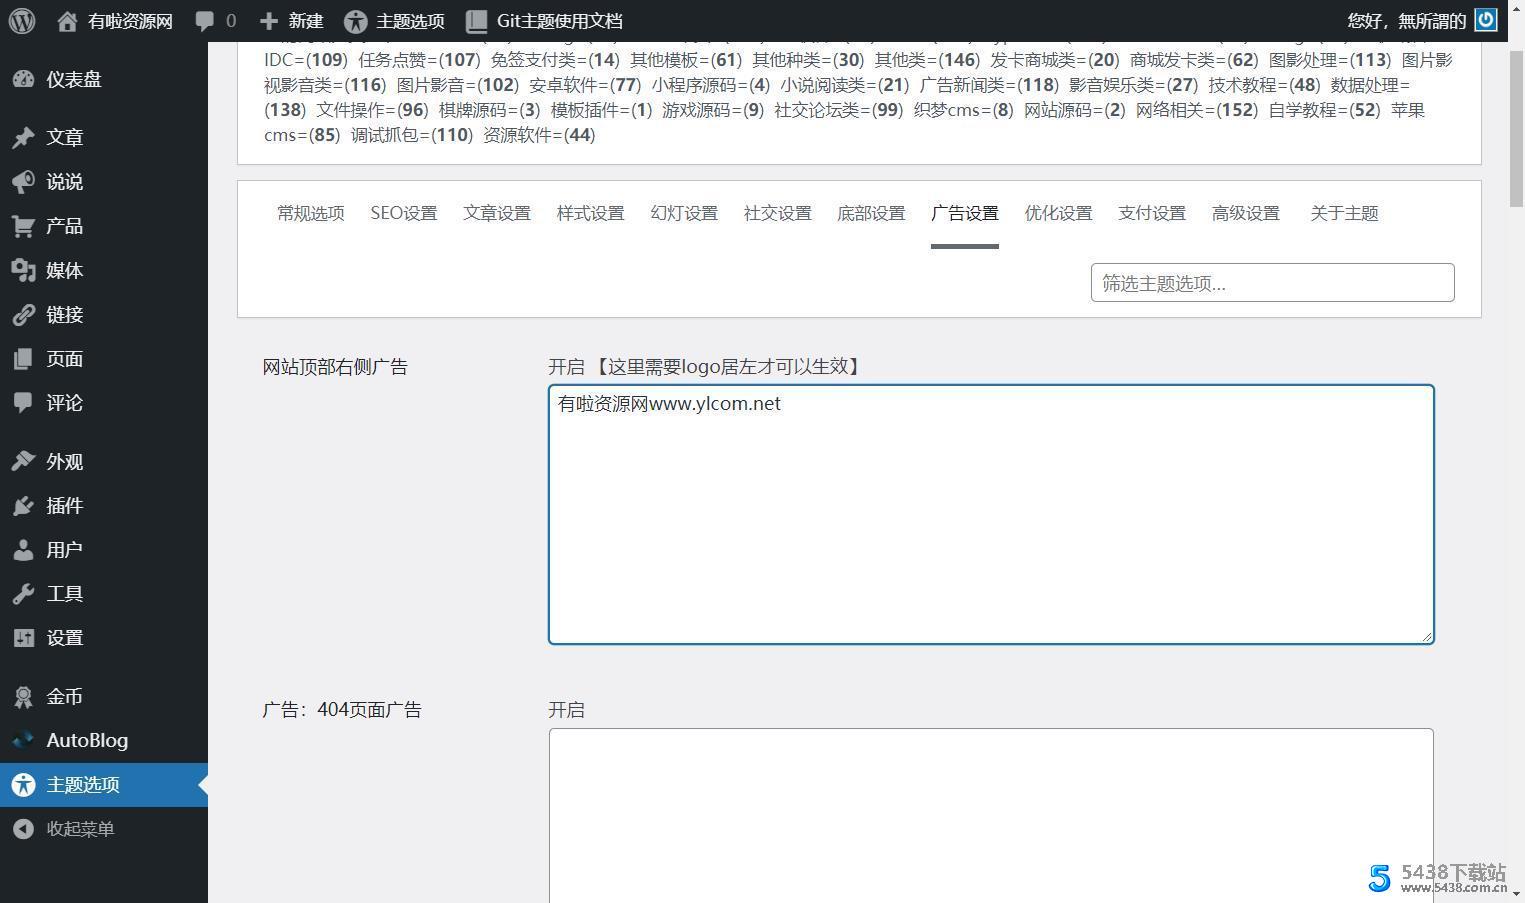Viewport: 1525px width, 903px height.
Task: Click the user avatar power icon
Action: coord(1486,21)
